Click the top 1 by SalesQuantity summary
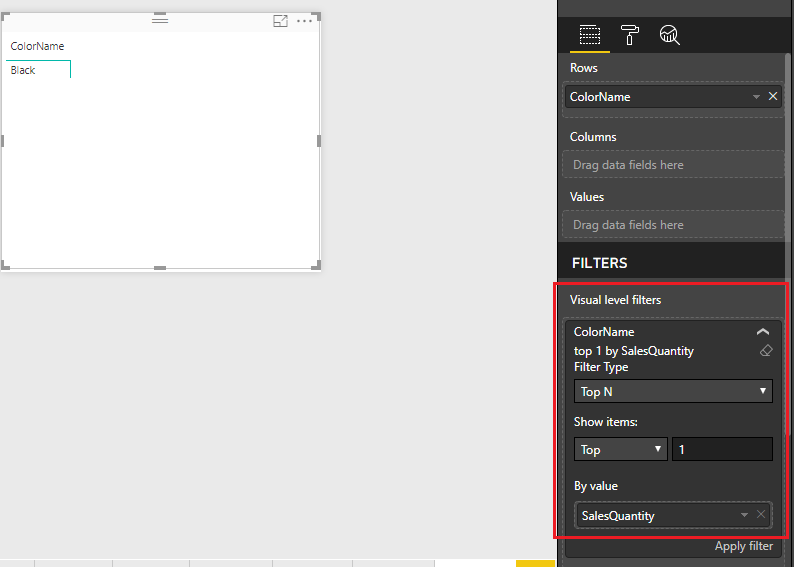The width and height of the screenshot is (794, 570). coord(633,351)
